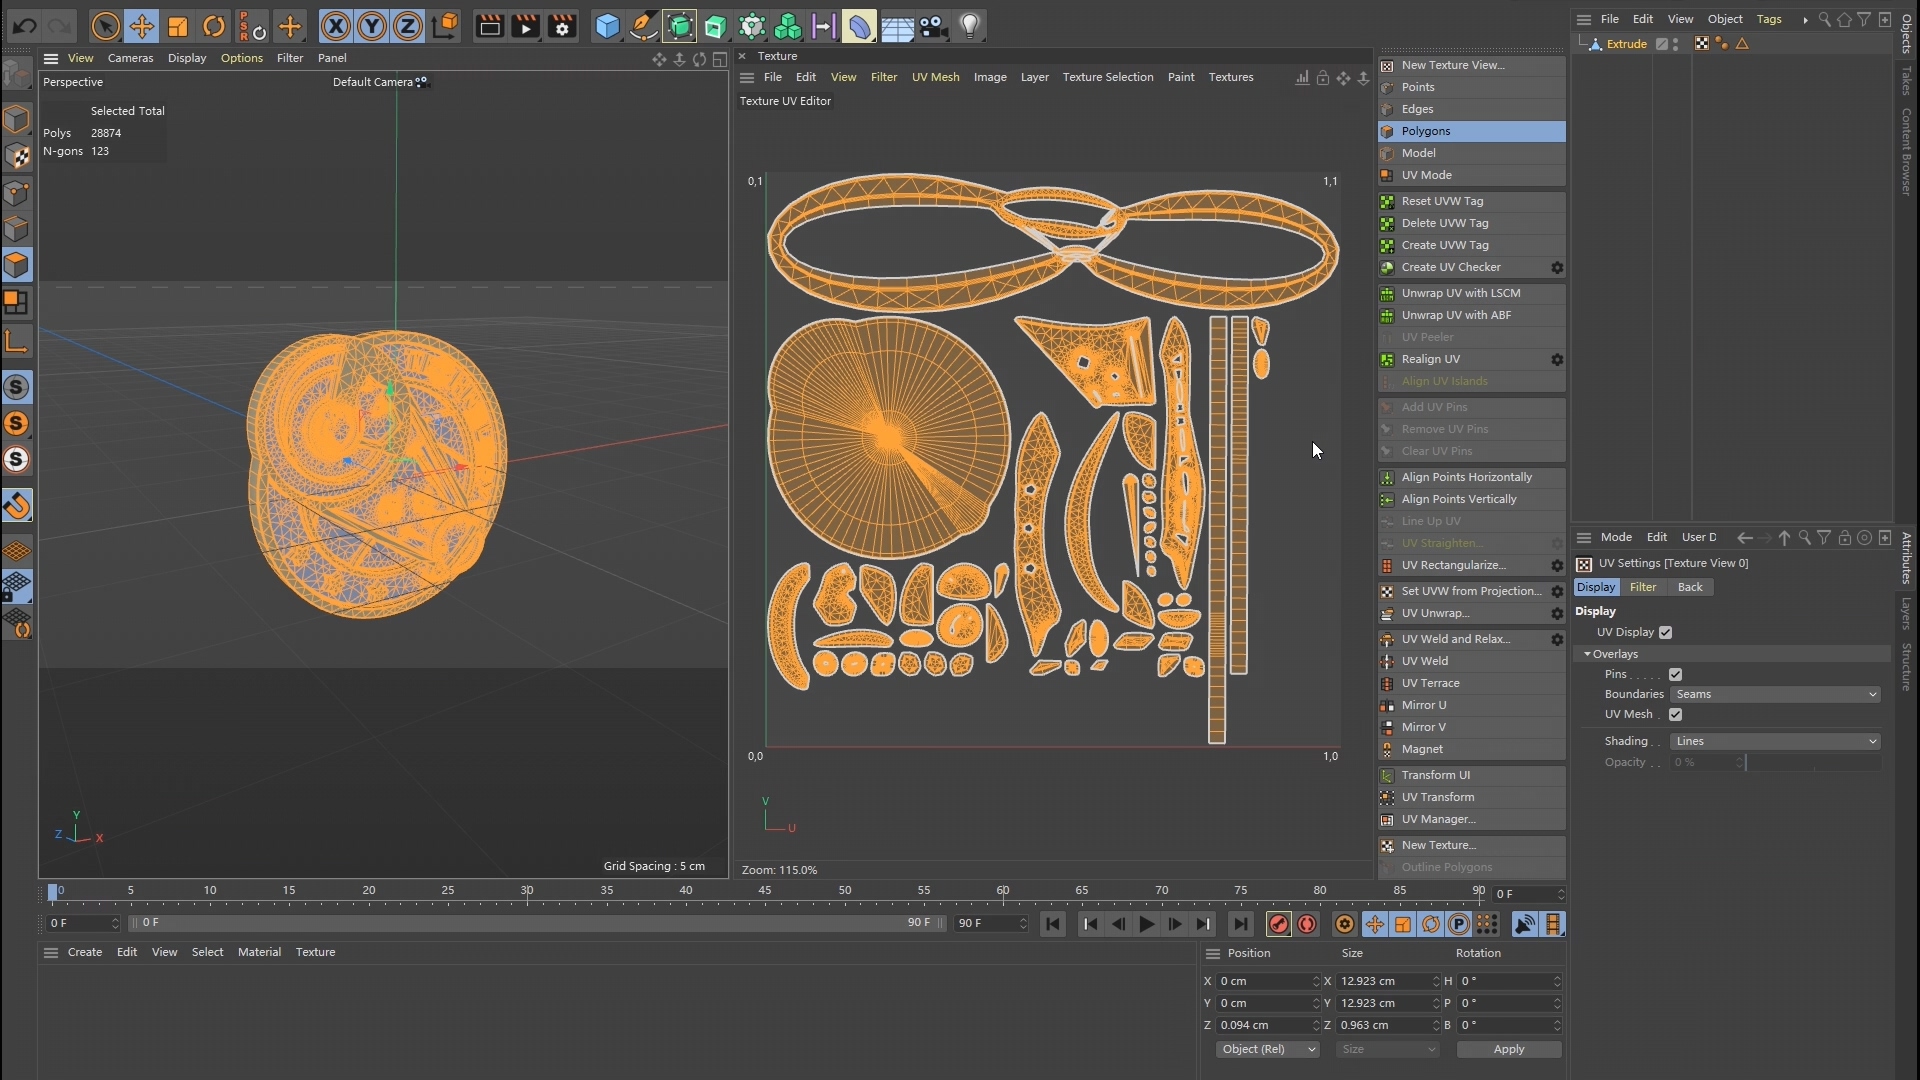The width and height of the screenshot is (1920, 1080).
Task: Click the Apply button
Action: click(1508, 1050)
